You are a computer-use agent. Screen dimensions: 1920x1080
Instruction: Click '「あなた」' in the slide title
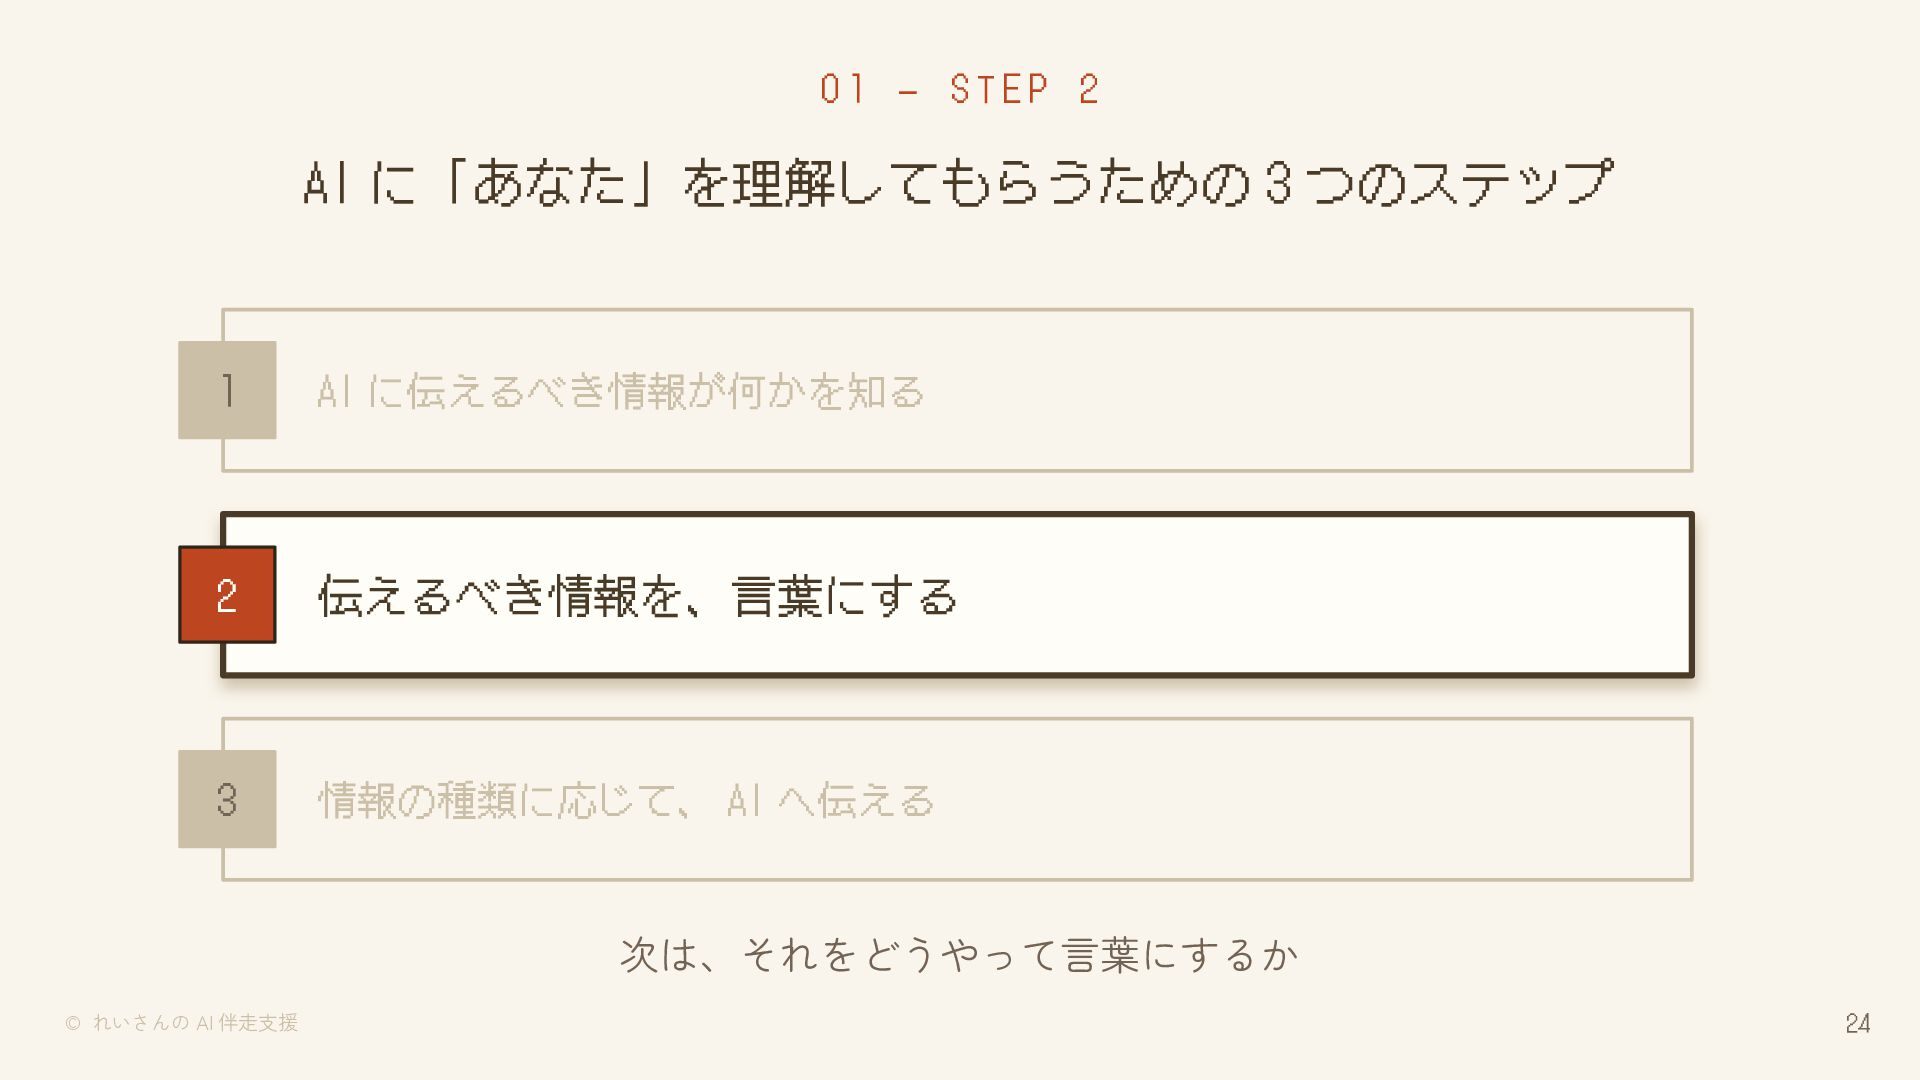point(548,183)
